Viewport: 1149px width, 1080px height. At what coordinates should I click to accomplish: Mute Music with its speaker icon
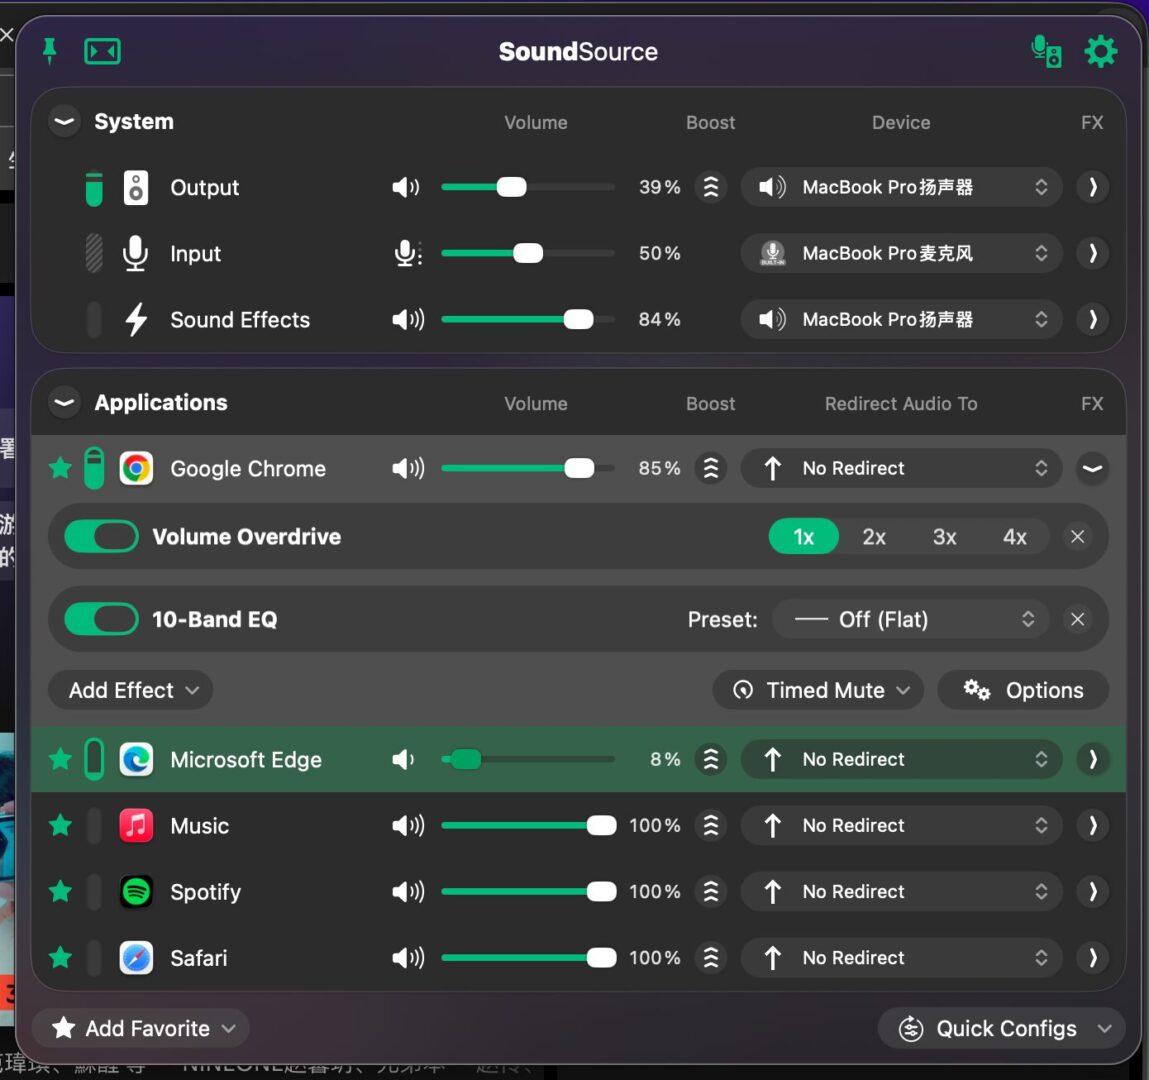pos(407,826)
